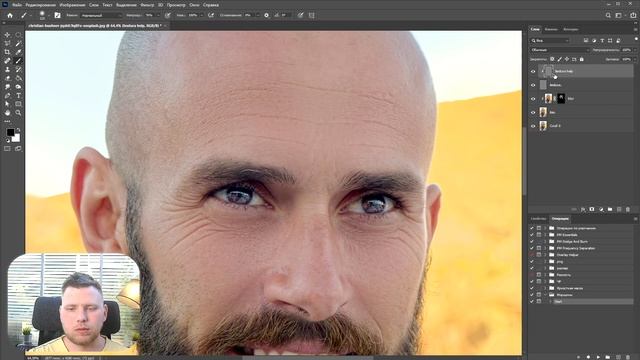
Task: Open the brush settings panel icon
Action: 58,15
